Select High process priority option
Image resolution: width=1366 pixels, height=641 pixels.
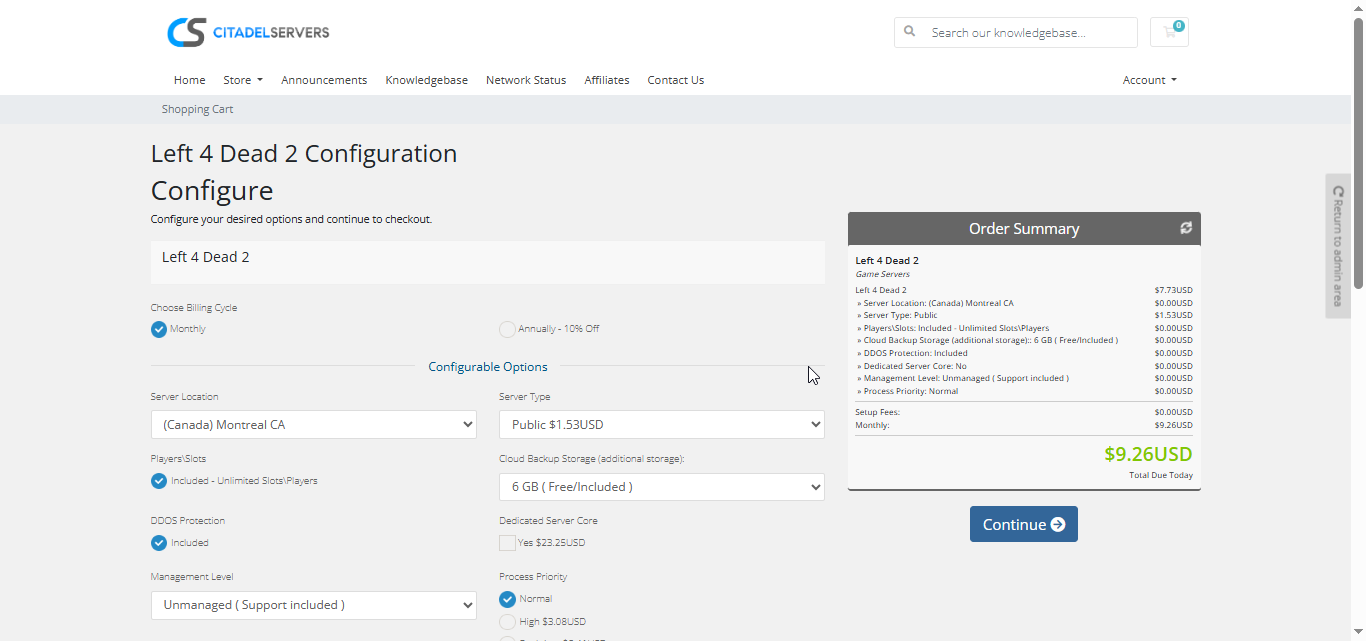tap(508, 622)
